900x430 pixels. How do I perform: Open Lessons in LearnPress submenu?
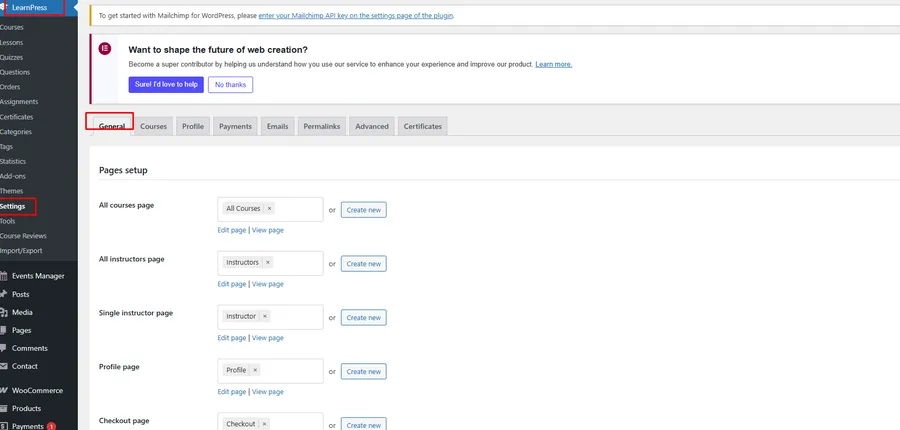[11, 42]
